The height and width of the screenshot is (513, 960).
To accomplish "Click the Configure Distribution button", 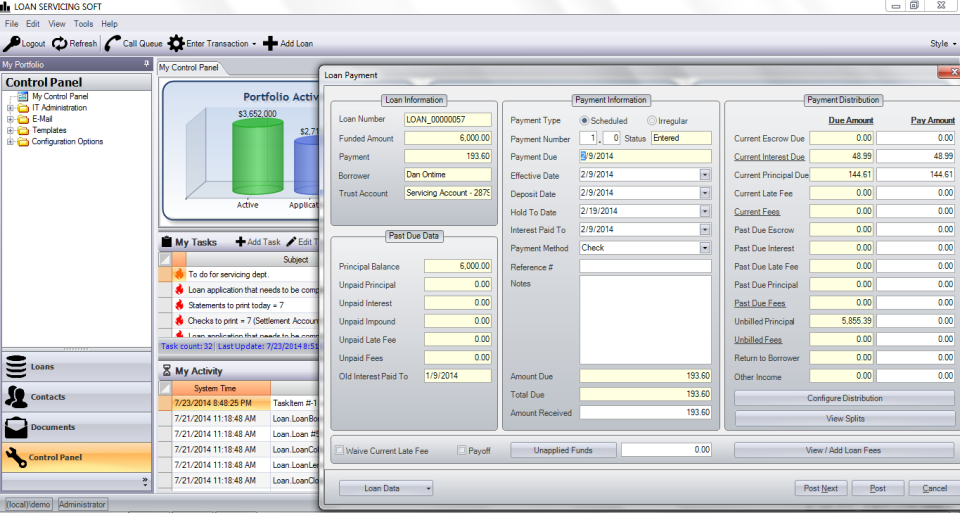I will (845, 398).
